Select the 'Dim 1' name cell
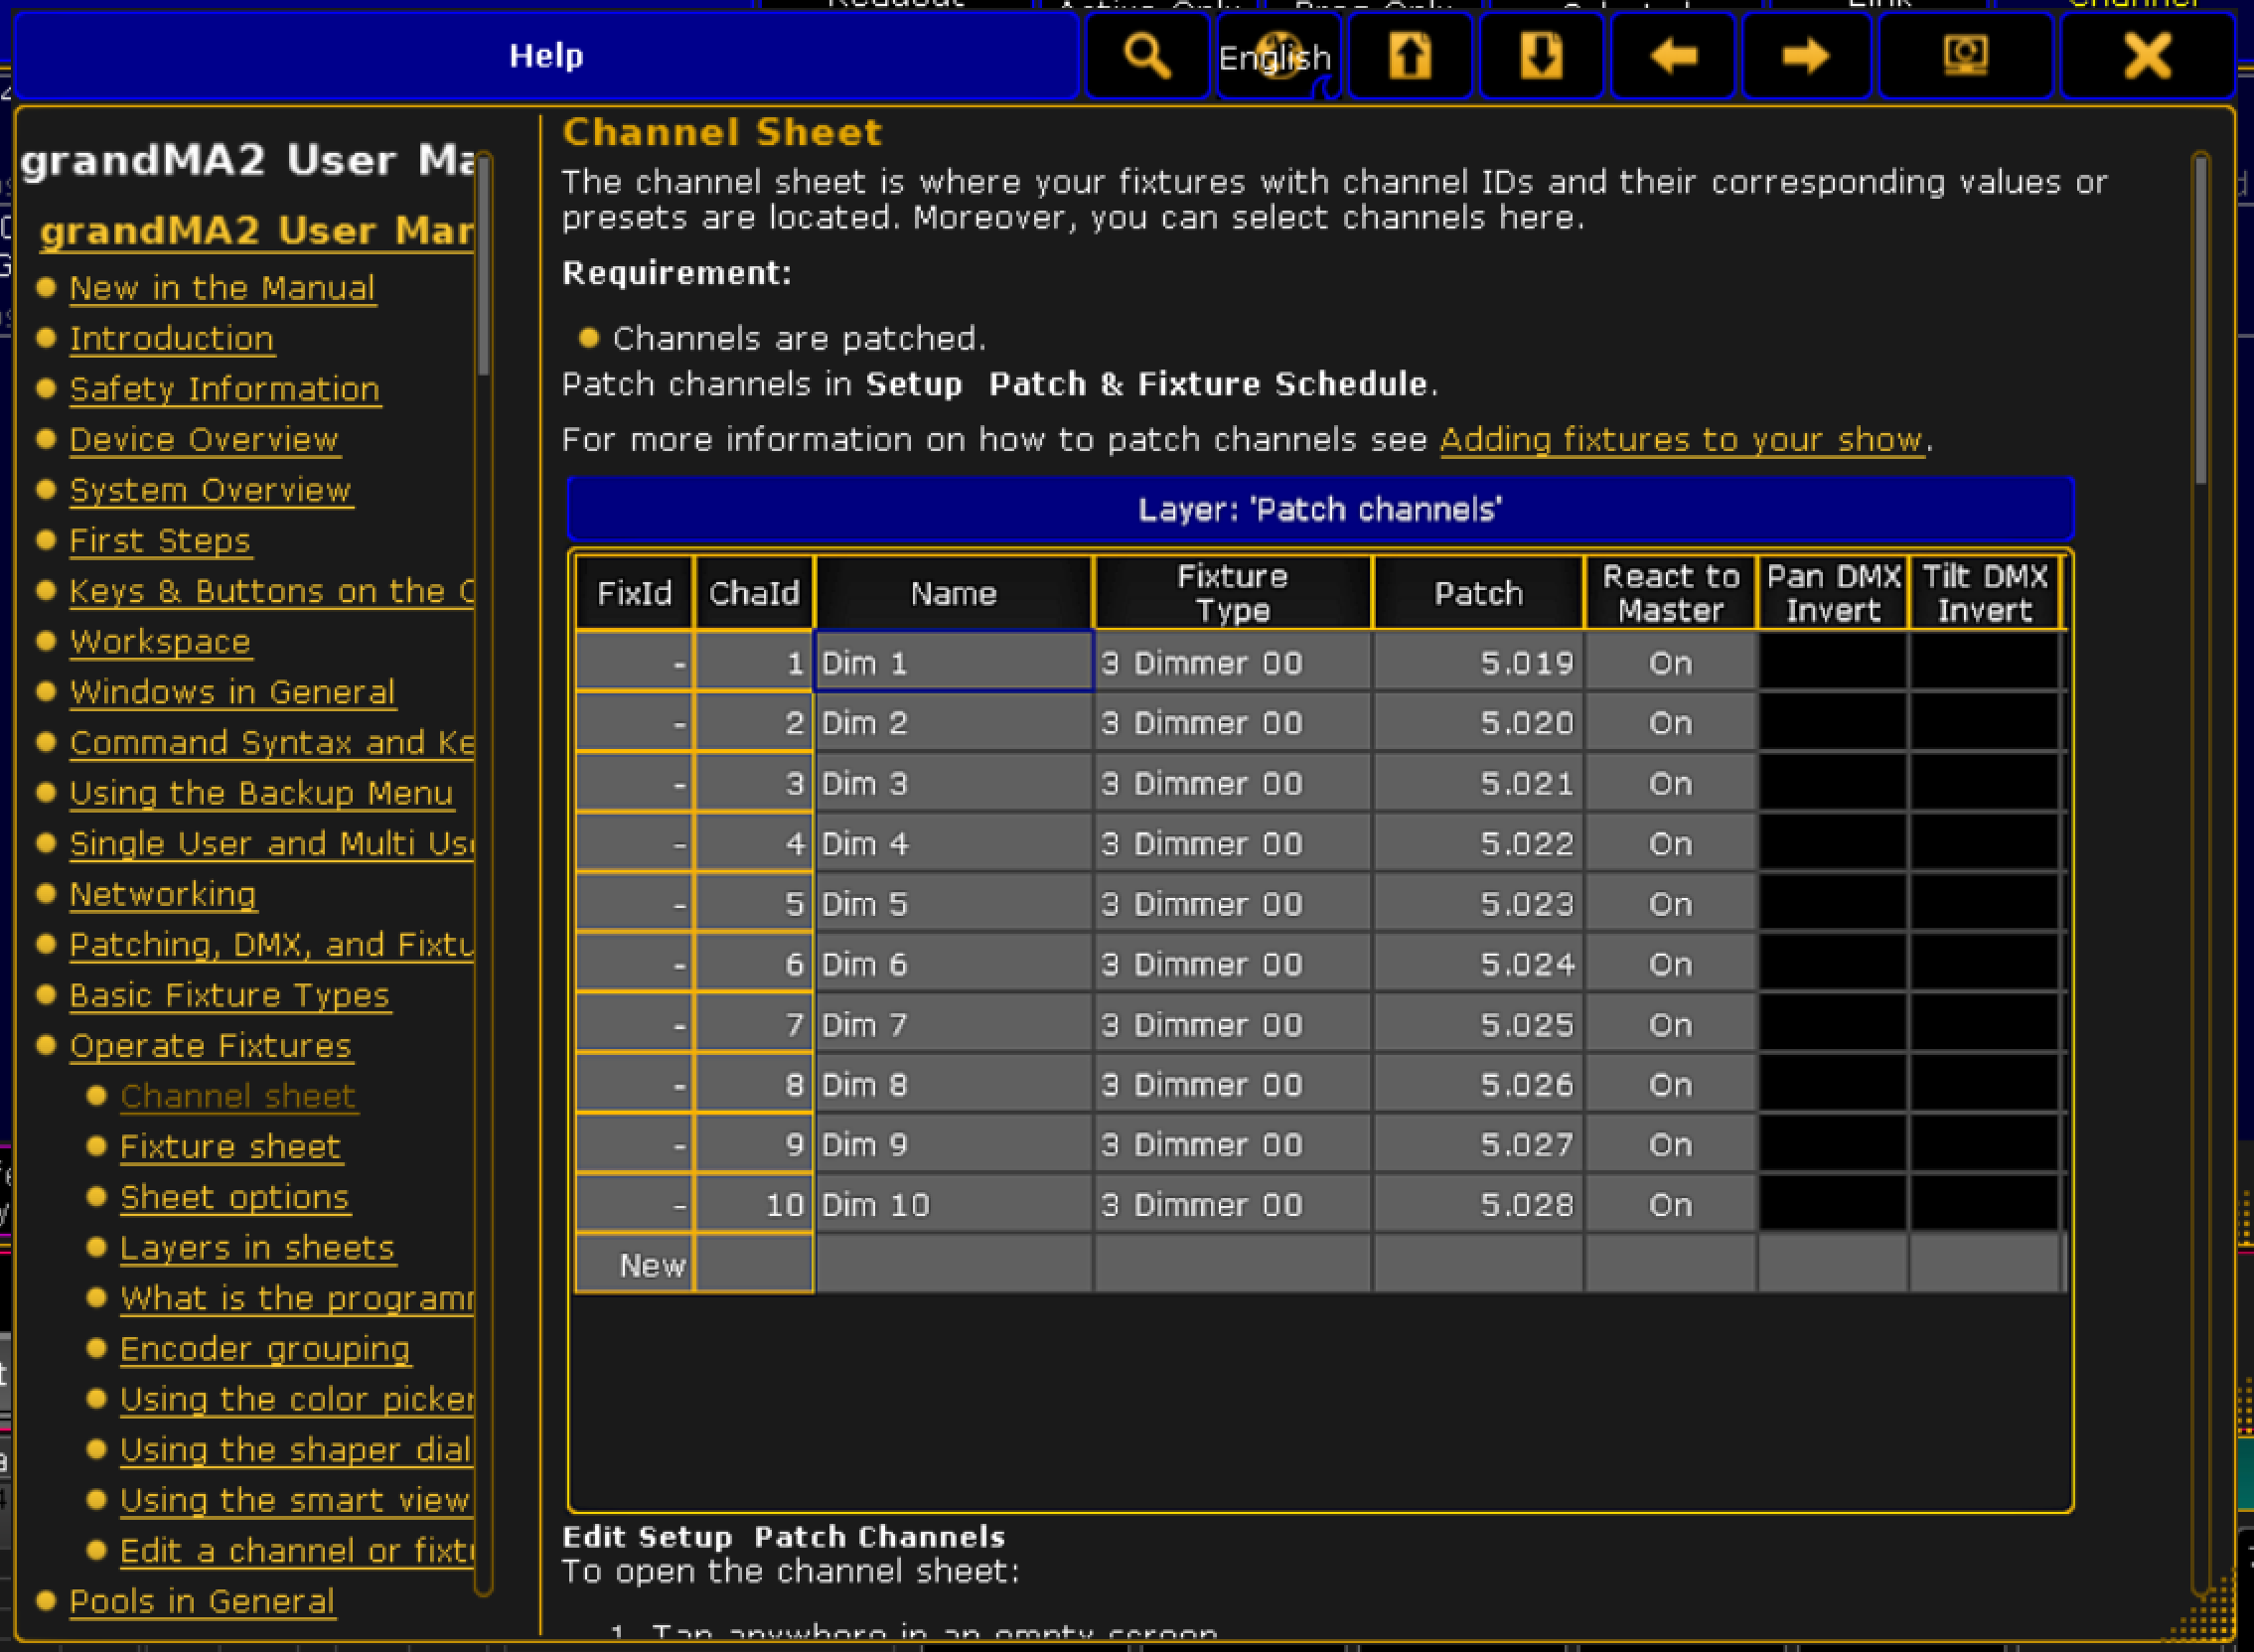Screen dimensions: 2254x1652 coord(954,663)
